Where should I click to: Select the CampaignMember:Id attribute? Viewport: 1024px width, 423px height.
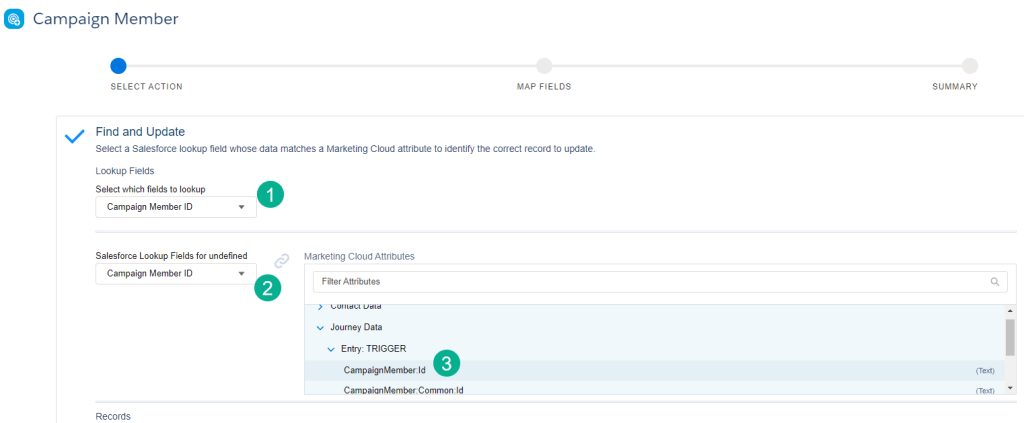385,370
